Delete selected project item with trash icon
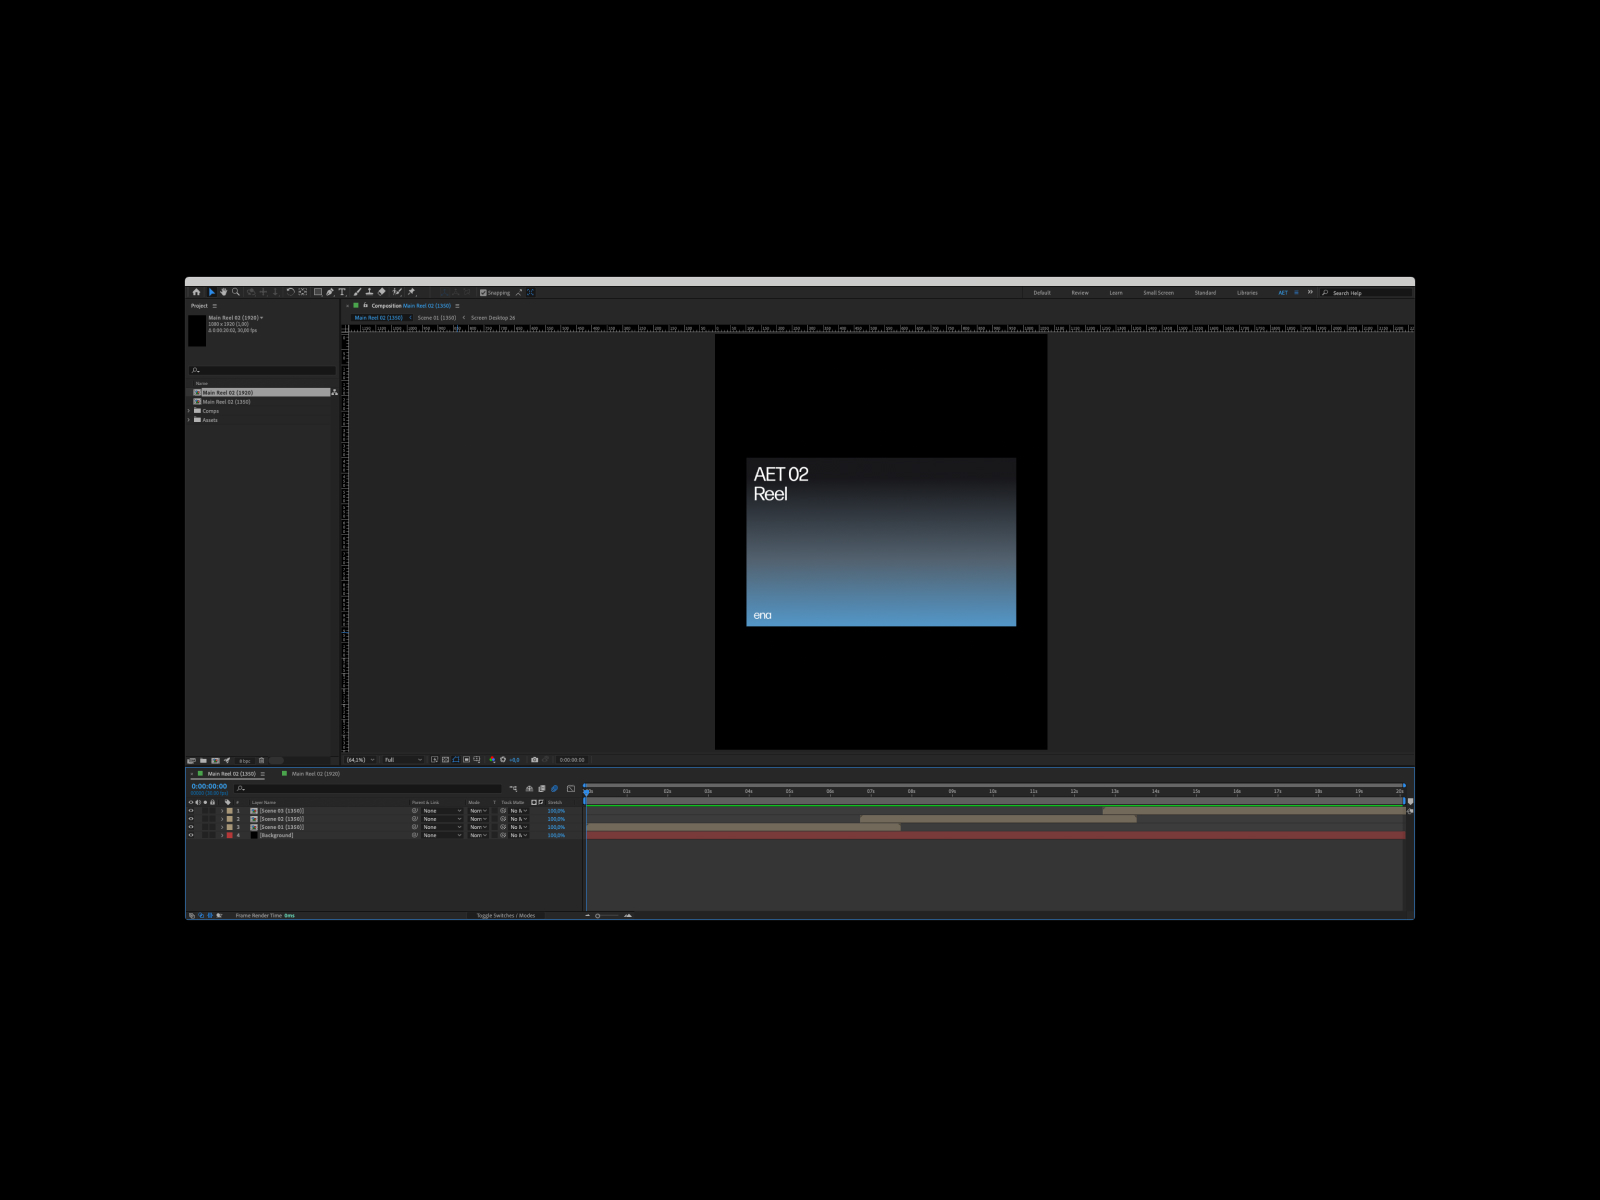1600x1200 pixels. (261, 760)
